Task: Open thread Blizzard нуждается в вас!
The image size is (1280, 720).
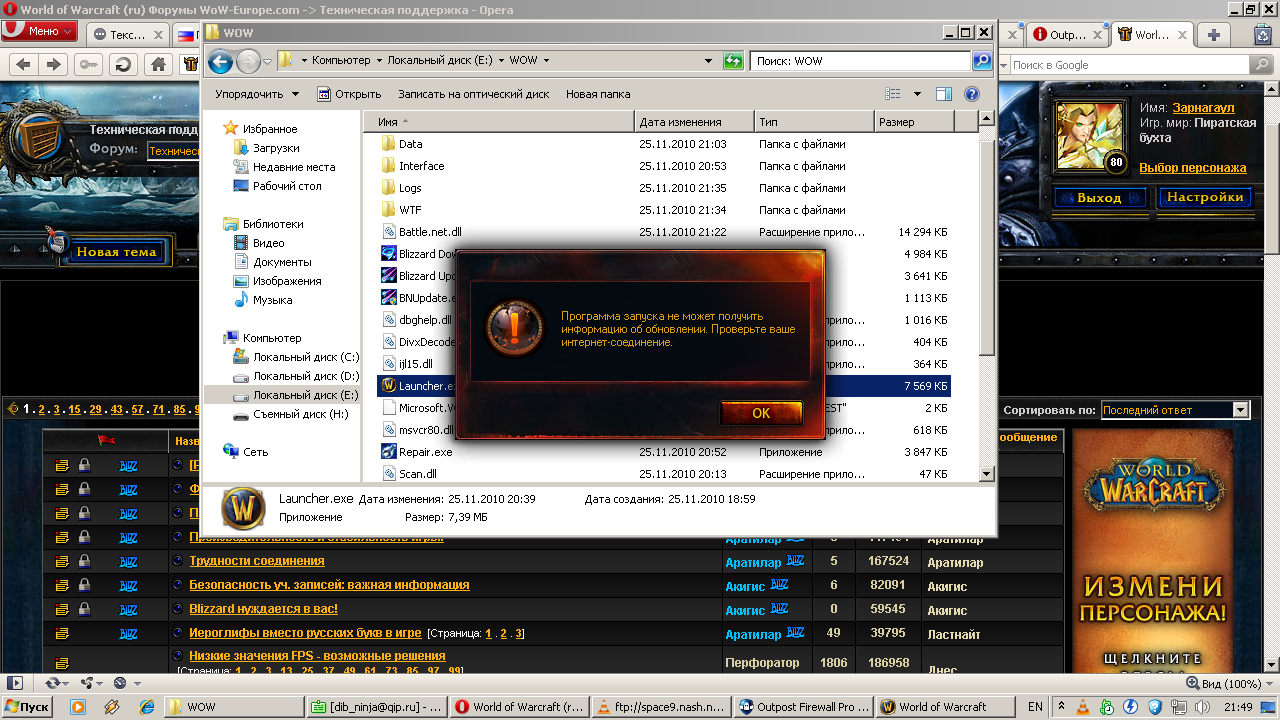Action: (264, 609)
